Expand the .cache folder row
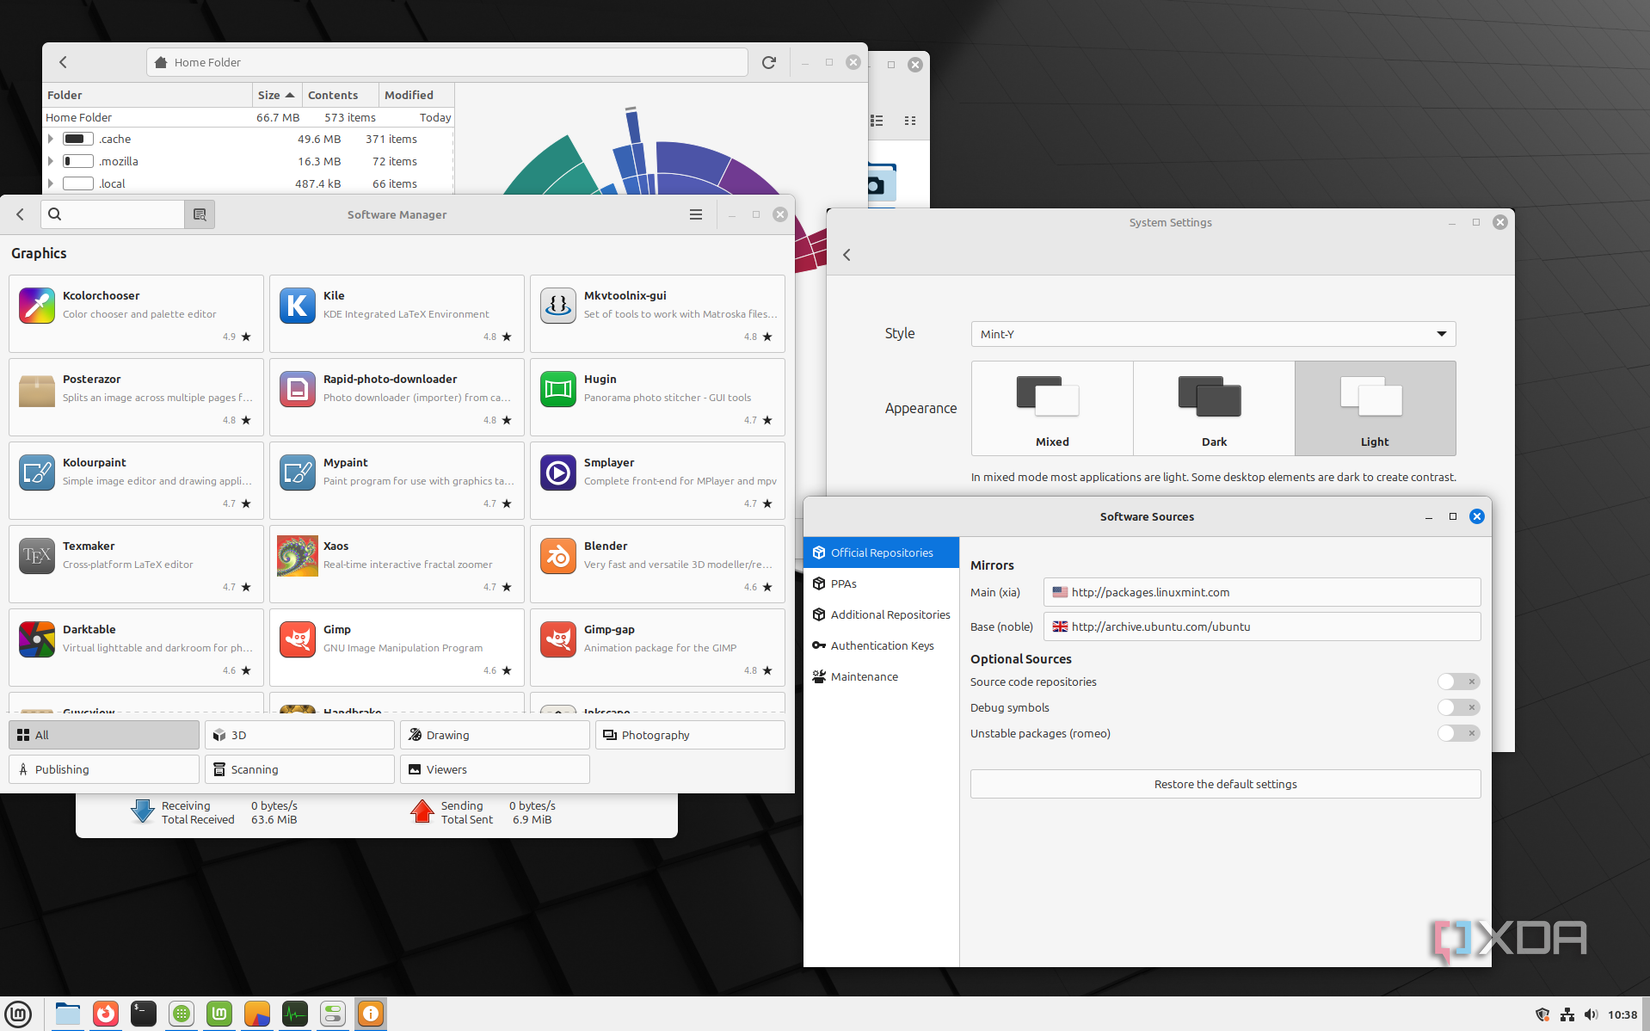The height and width of the screenshot is (1031, 1650). (x=51, y=139)
